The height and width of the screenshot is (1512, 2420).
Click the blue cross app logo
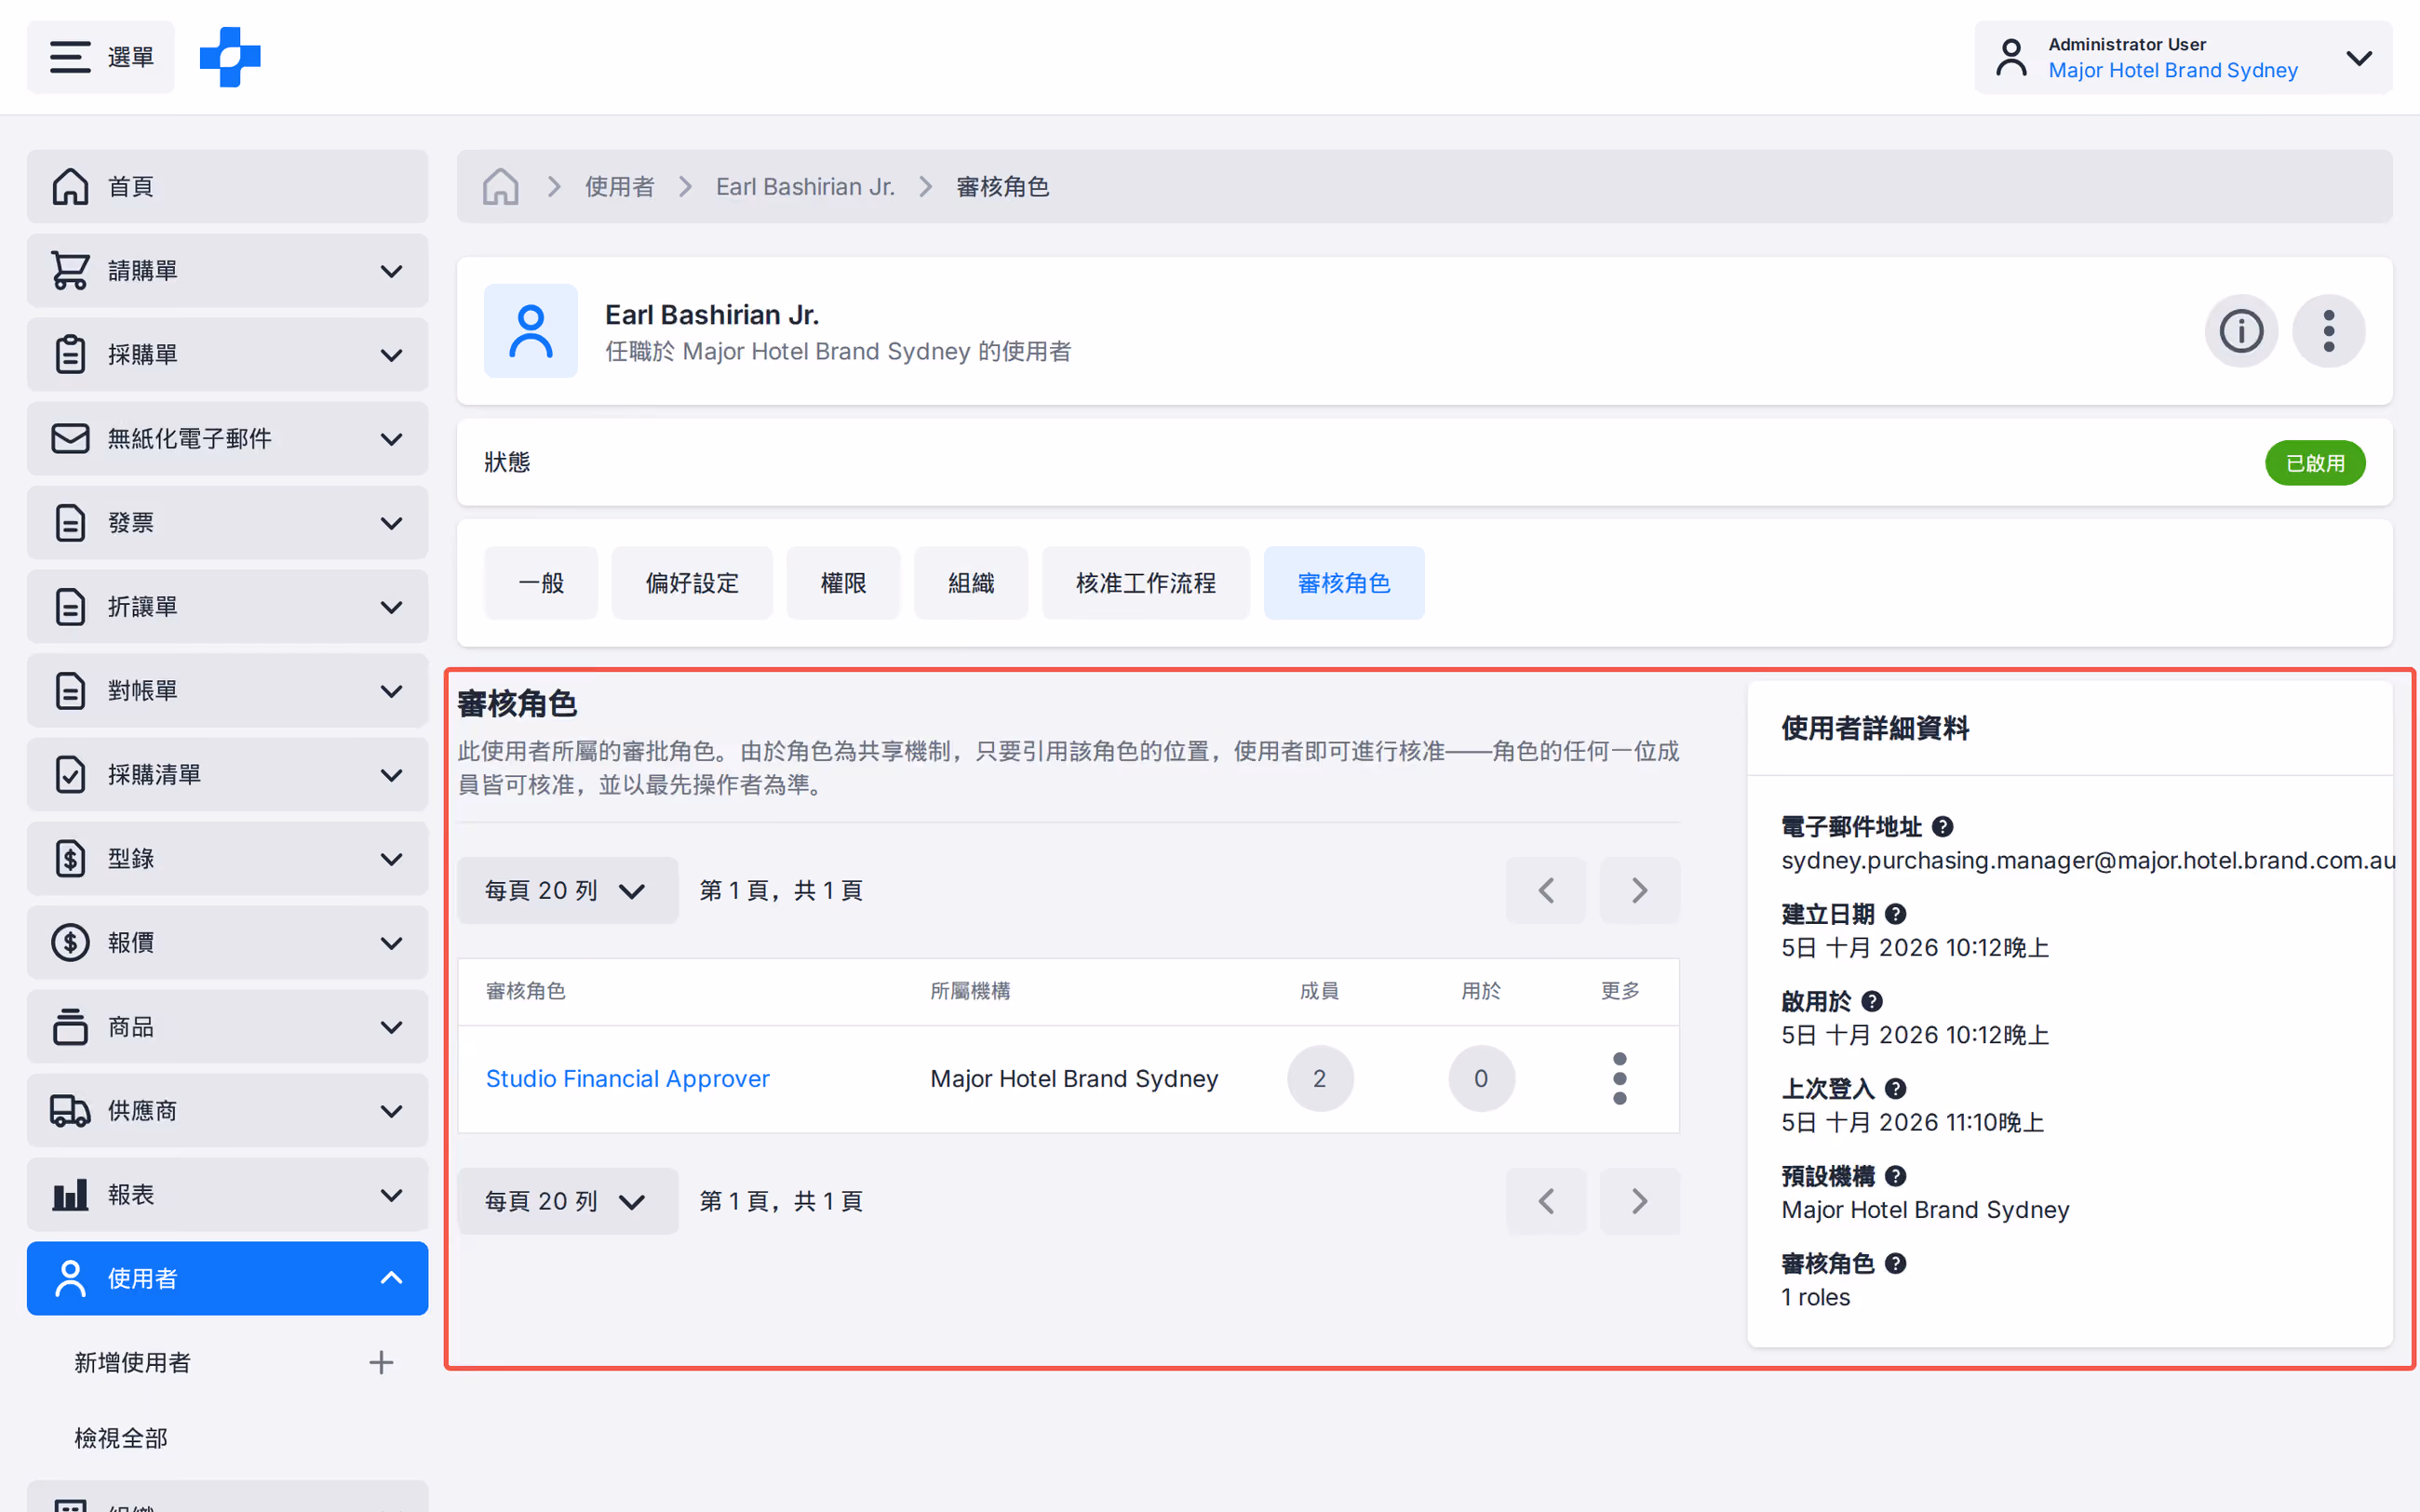point(230,57)
